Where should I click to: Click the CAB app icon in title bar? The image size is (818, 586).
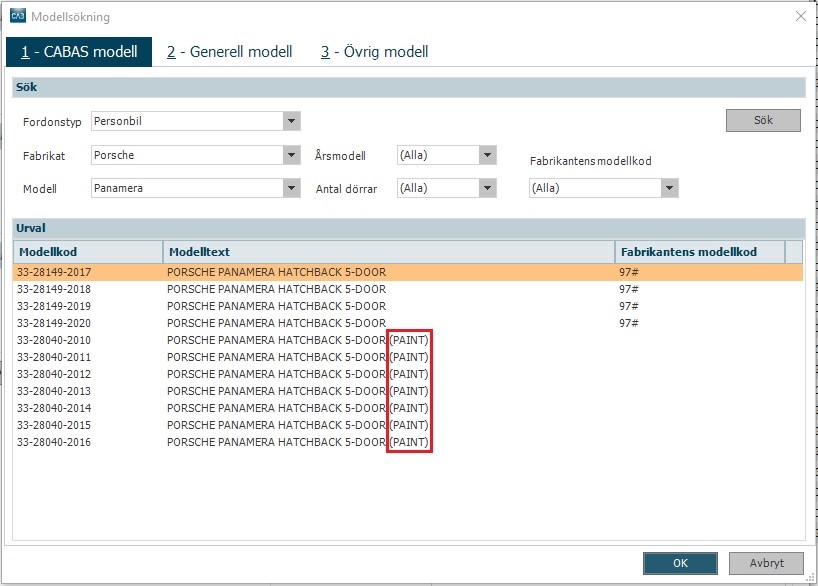tap(17, 16)
